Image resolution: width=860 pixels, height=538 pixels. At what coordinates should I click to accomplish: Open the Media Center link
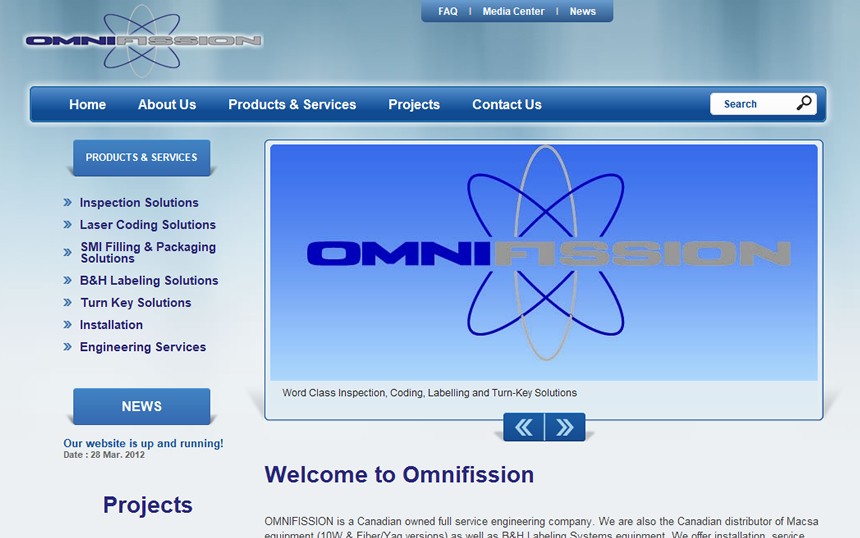pos(513,11)
